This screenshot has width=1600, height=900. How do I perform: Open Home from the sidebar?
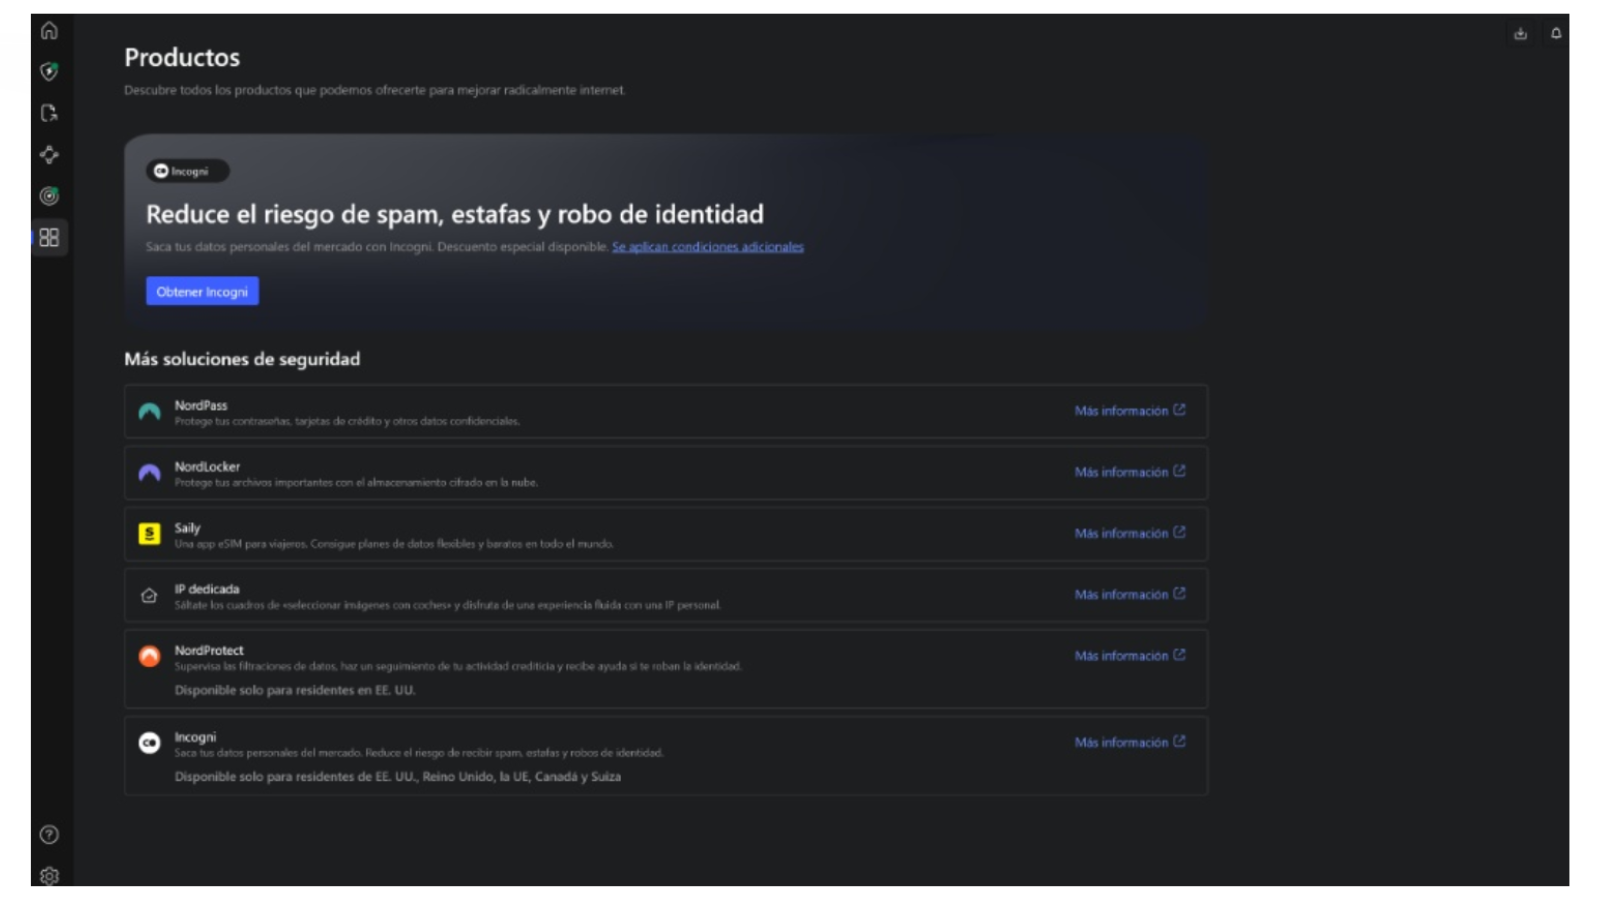pos(48,31)
